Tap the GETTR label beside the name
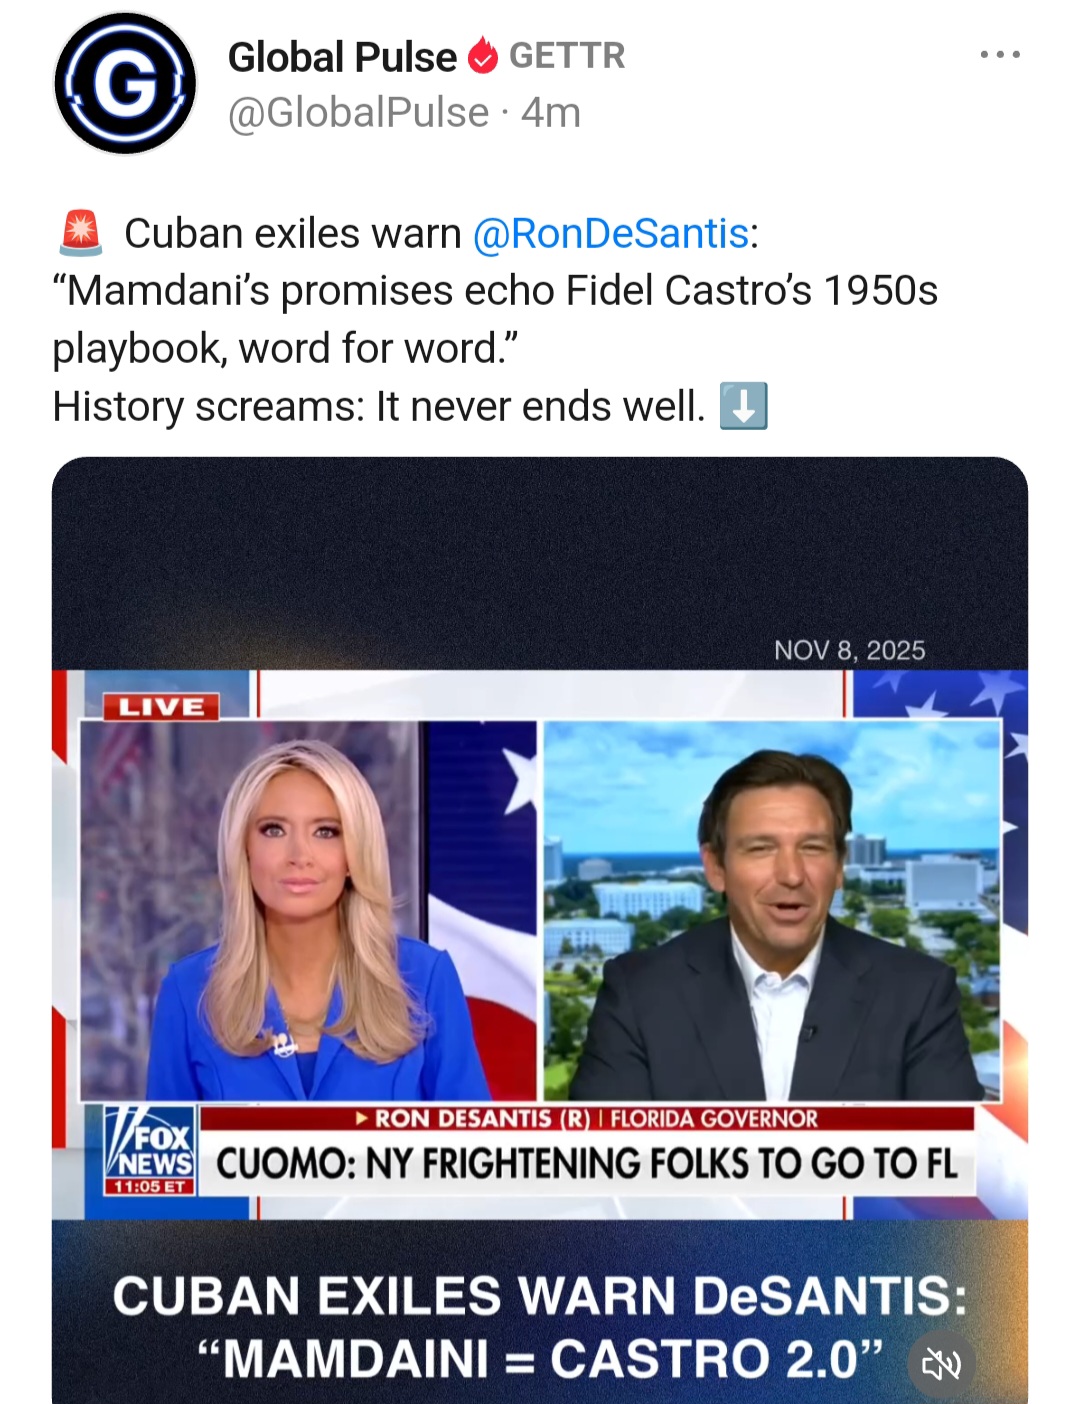Image resolution: width=1080 pixels, height=1404 pixels. (x=567, y=56)
